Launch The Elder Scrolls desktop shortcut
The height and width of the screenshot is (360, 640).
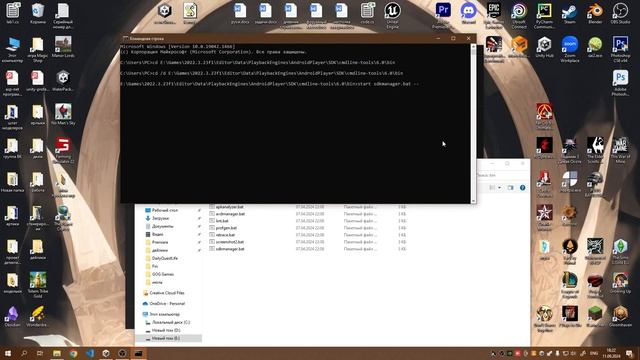pyautogui.click(x=595, y=150)
